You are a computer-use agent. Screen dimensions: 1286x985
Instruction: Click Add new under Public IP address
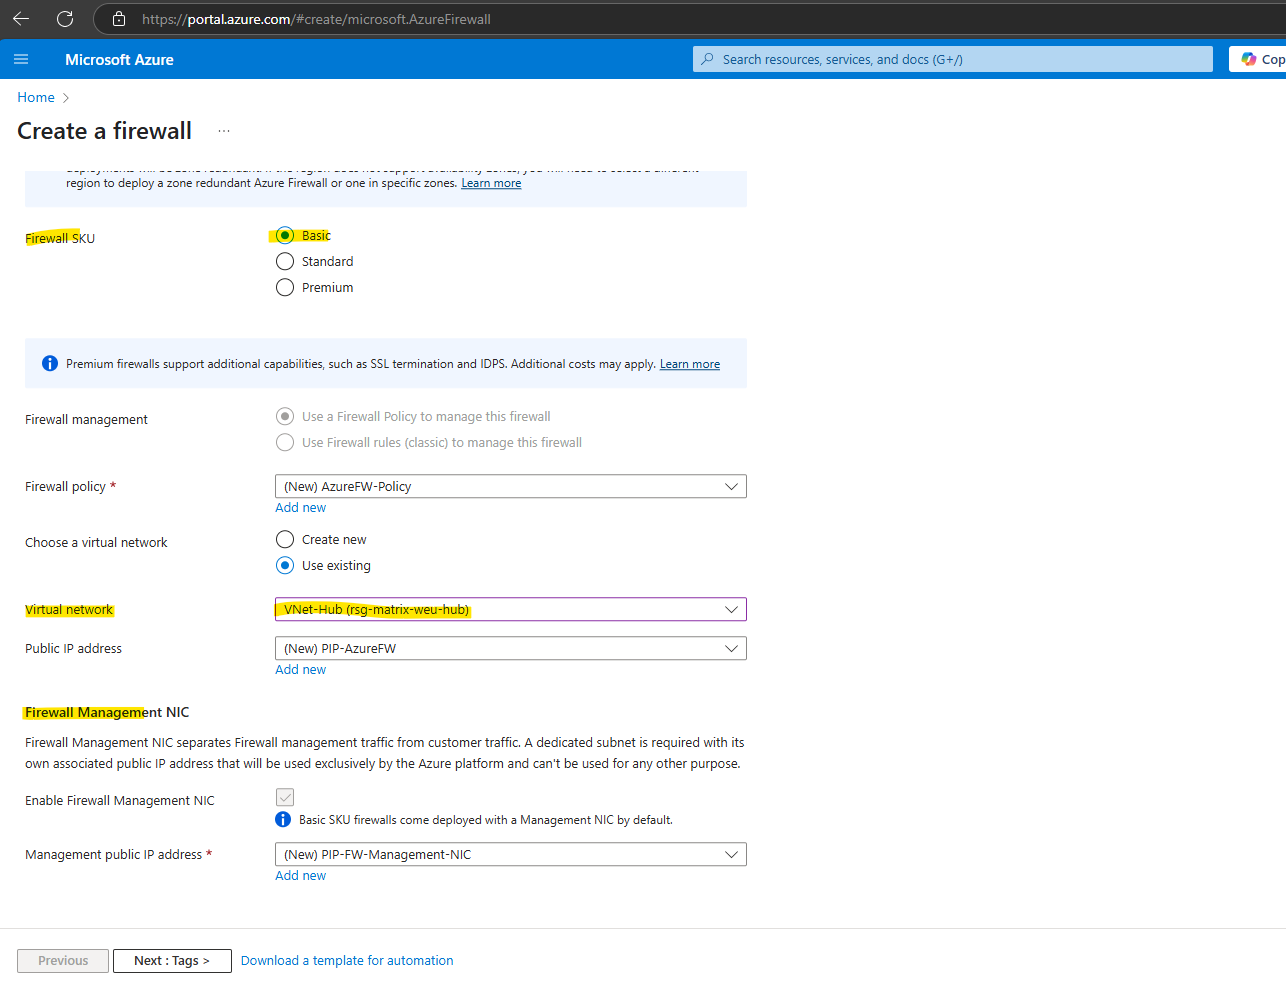[300, 669]
